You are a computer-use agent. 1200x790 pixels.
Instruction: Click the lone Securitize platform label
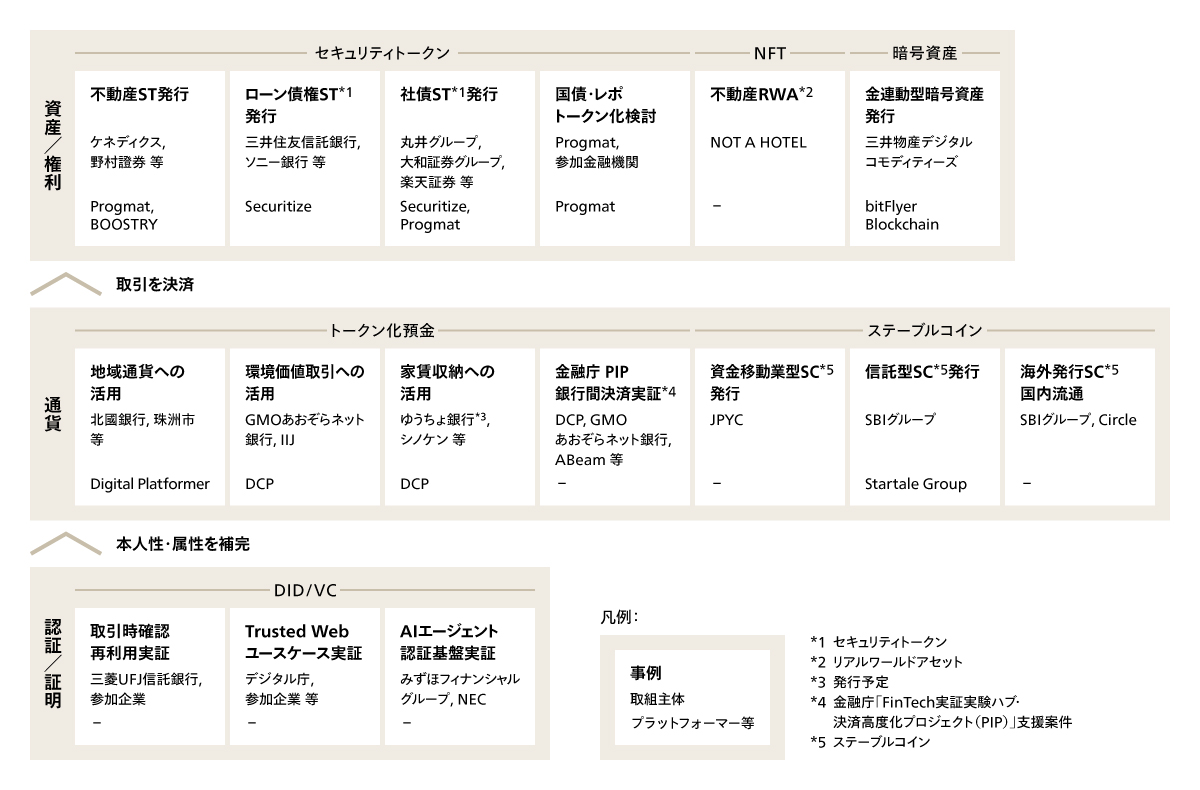tap(278, 207)
